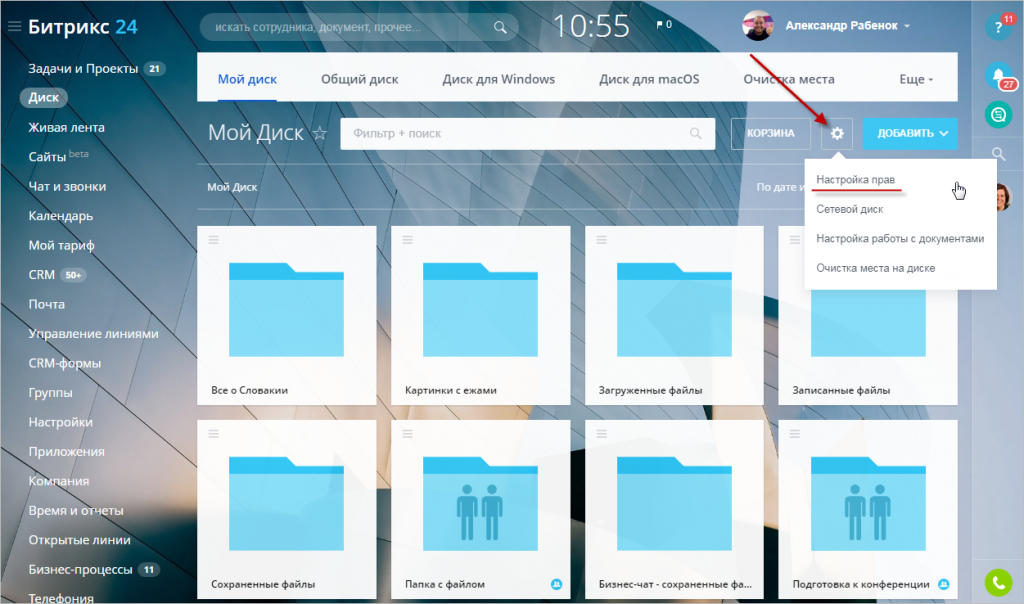Image resolution: width=1024 pixels, height=604 pixels.
Task: Open Сайты beta in the sidebar
Action: pyautogui.click(x=58, y=156)
